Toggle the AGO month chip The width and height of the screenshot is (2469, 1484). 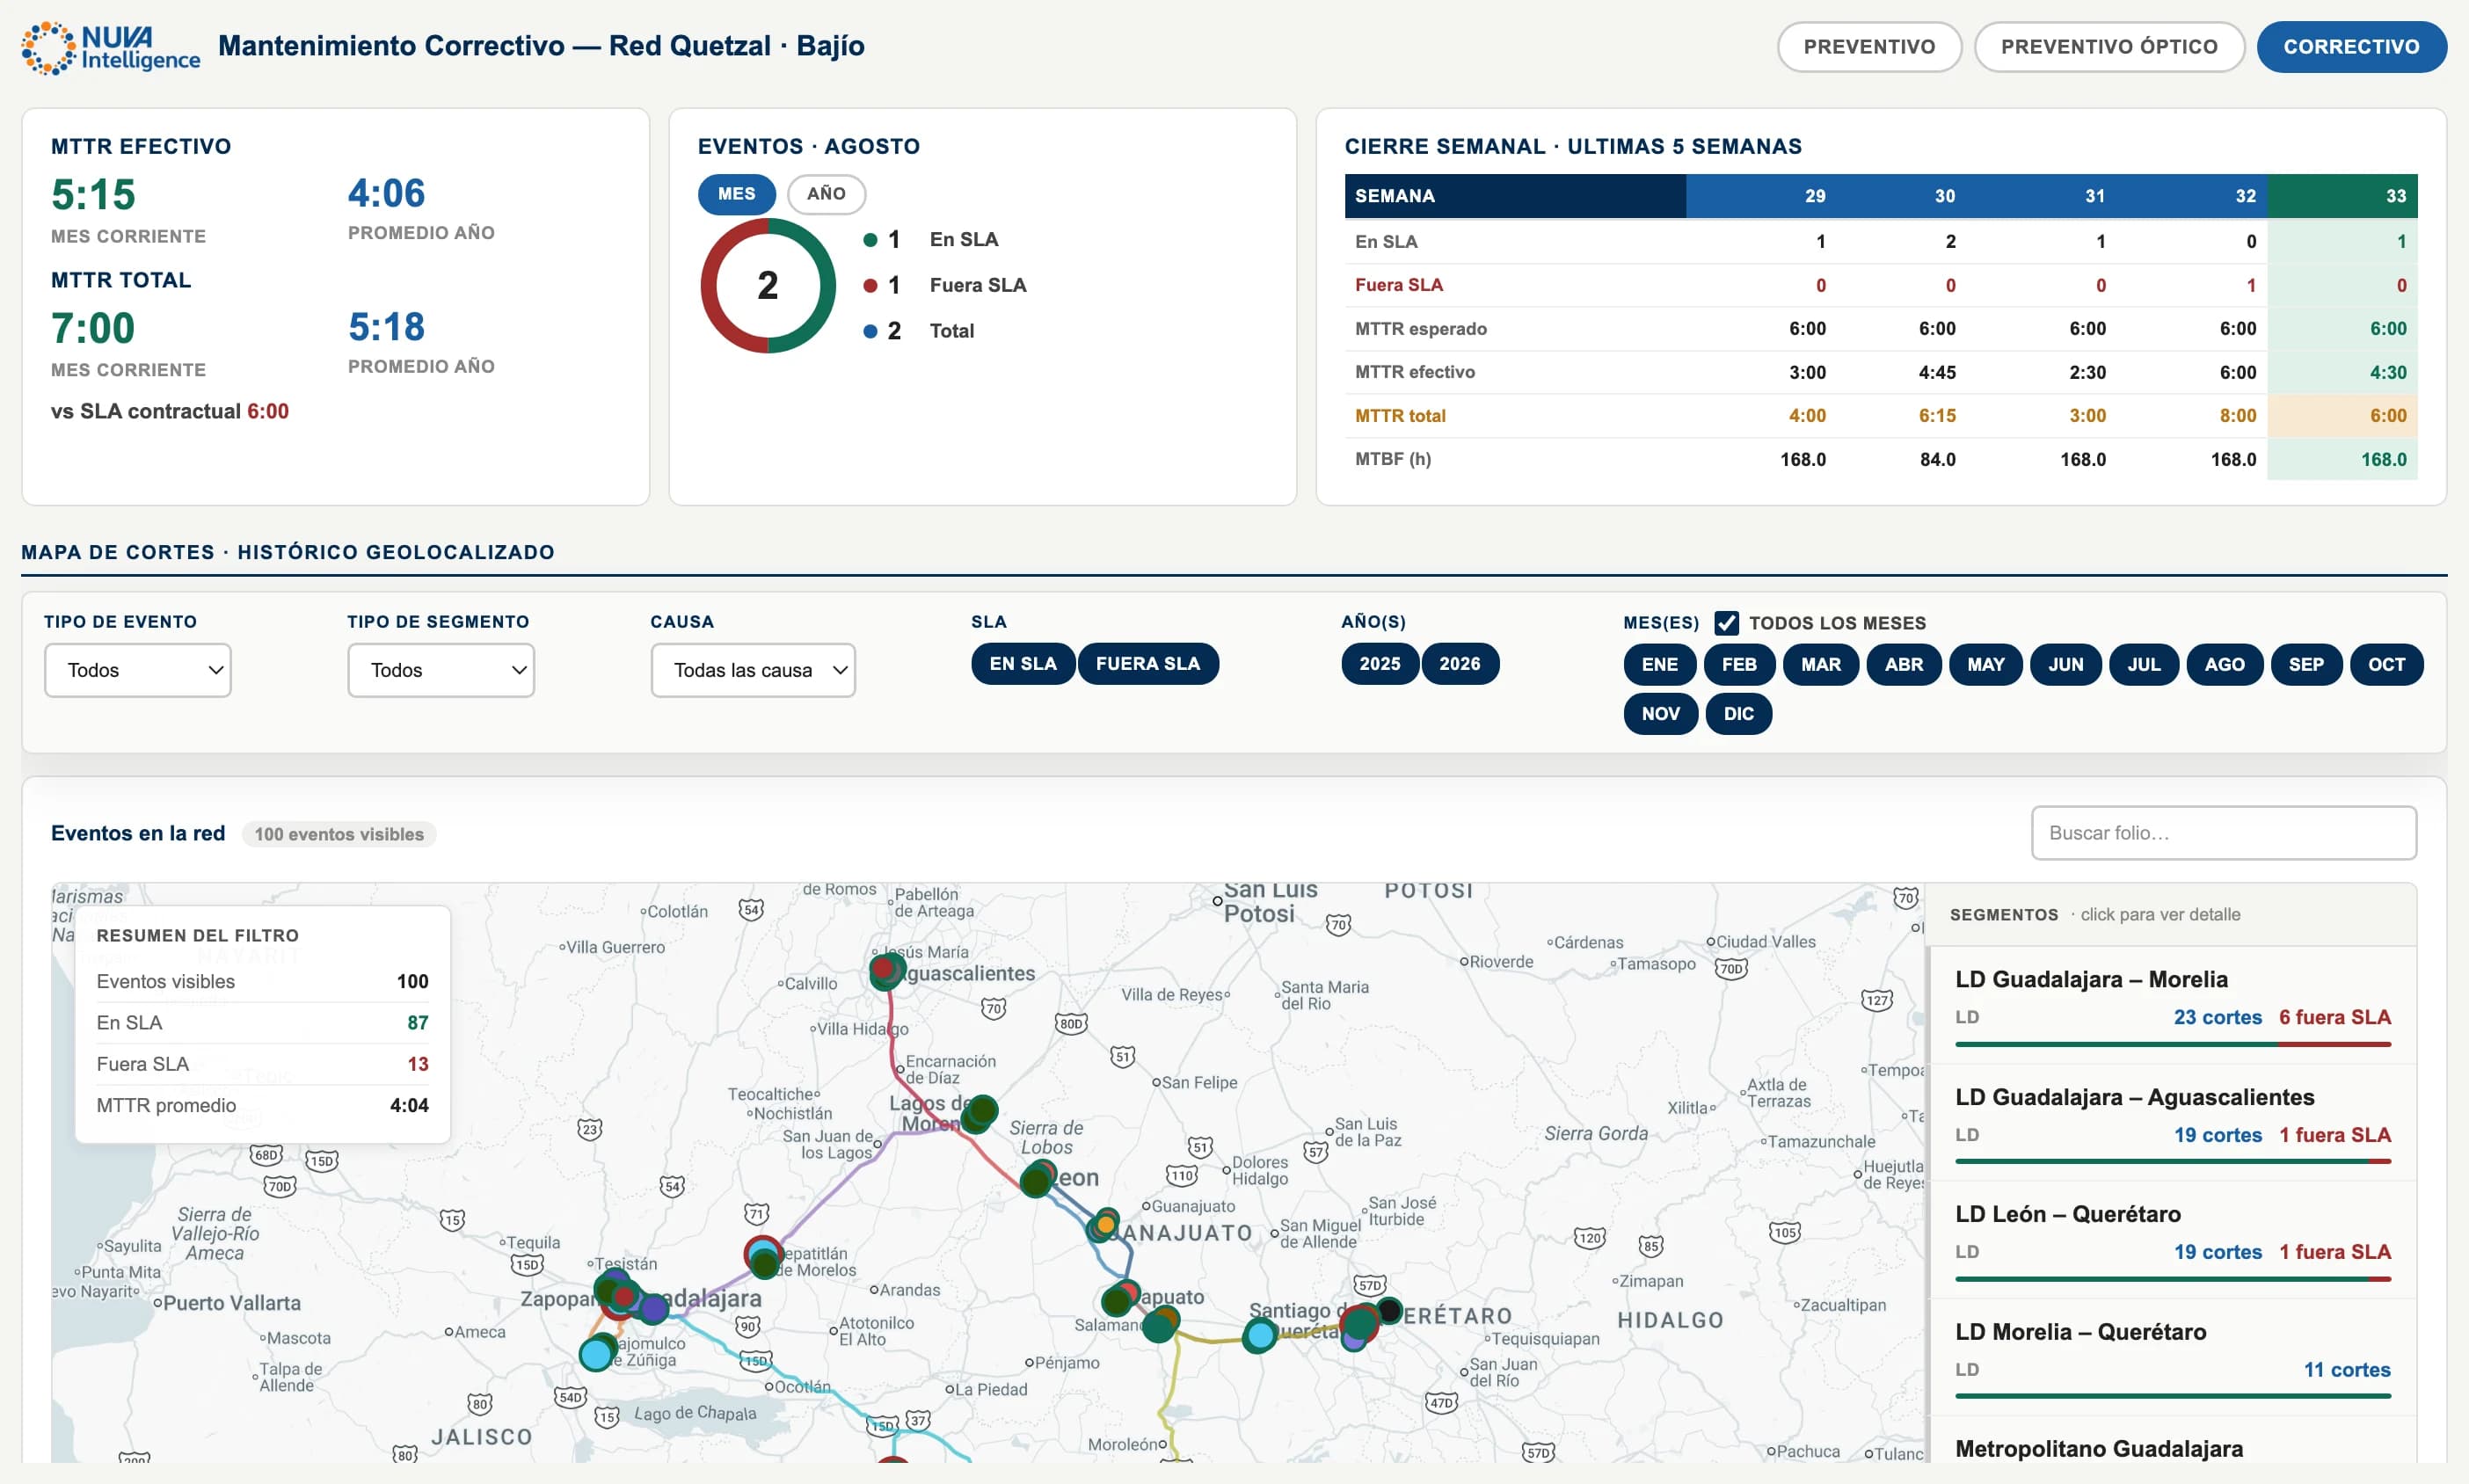[x=2224, y=665]
